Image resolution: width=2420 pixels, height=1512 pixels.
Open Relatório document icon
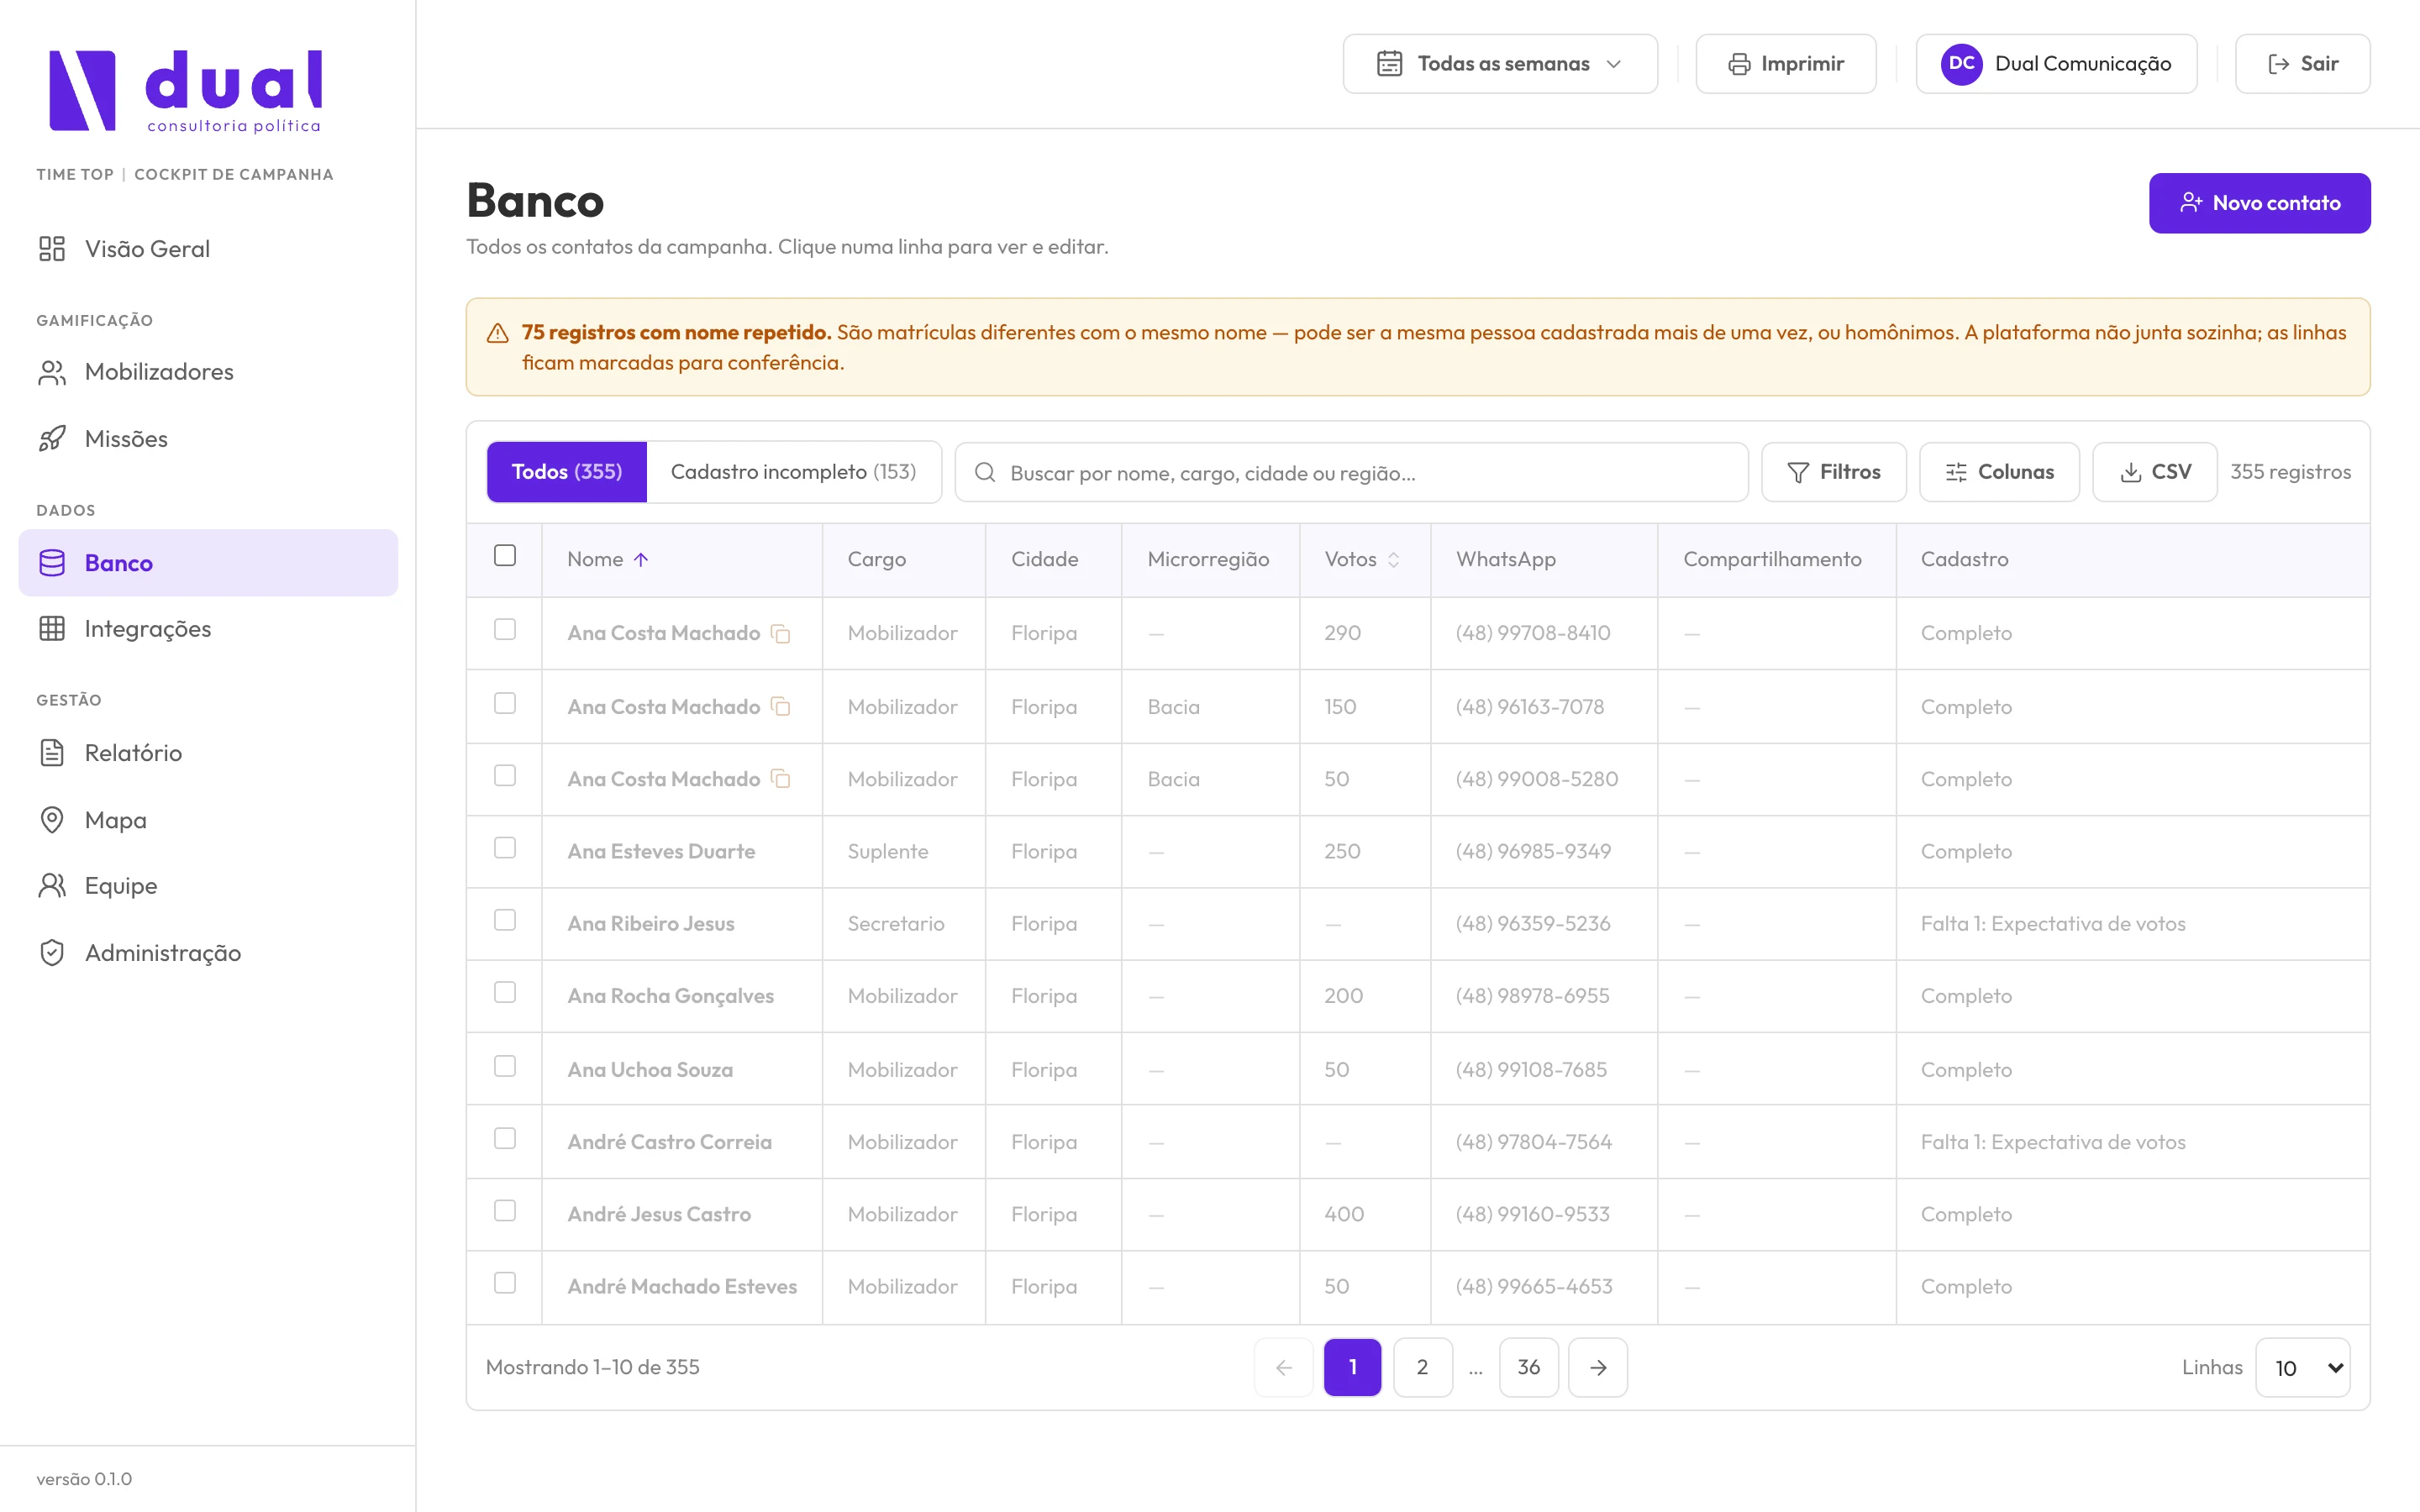coord(52,753)
